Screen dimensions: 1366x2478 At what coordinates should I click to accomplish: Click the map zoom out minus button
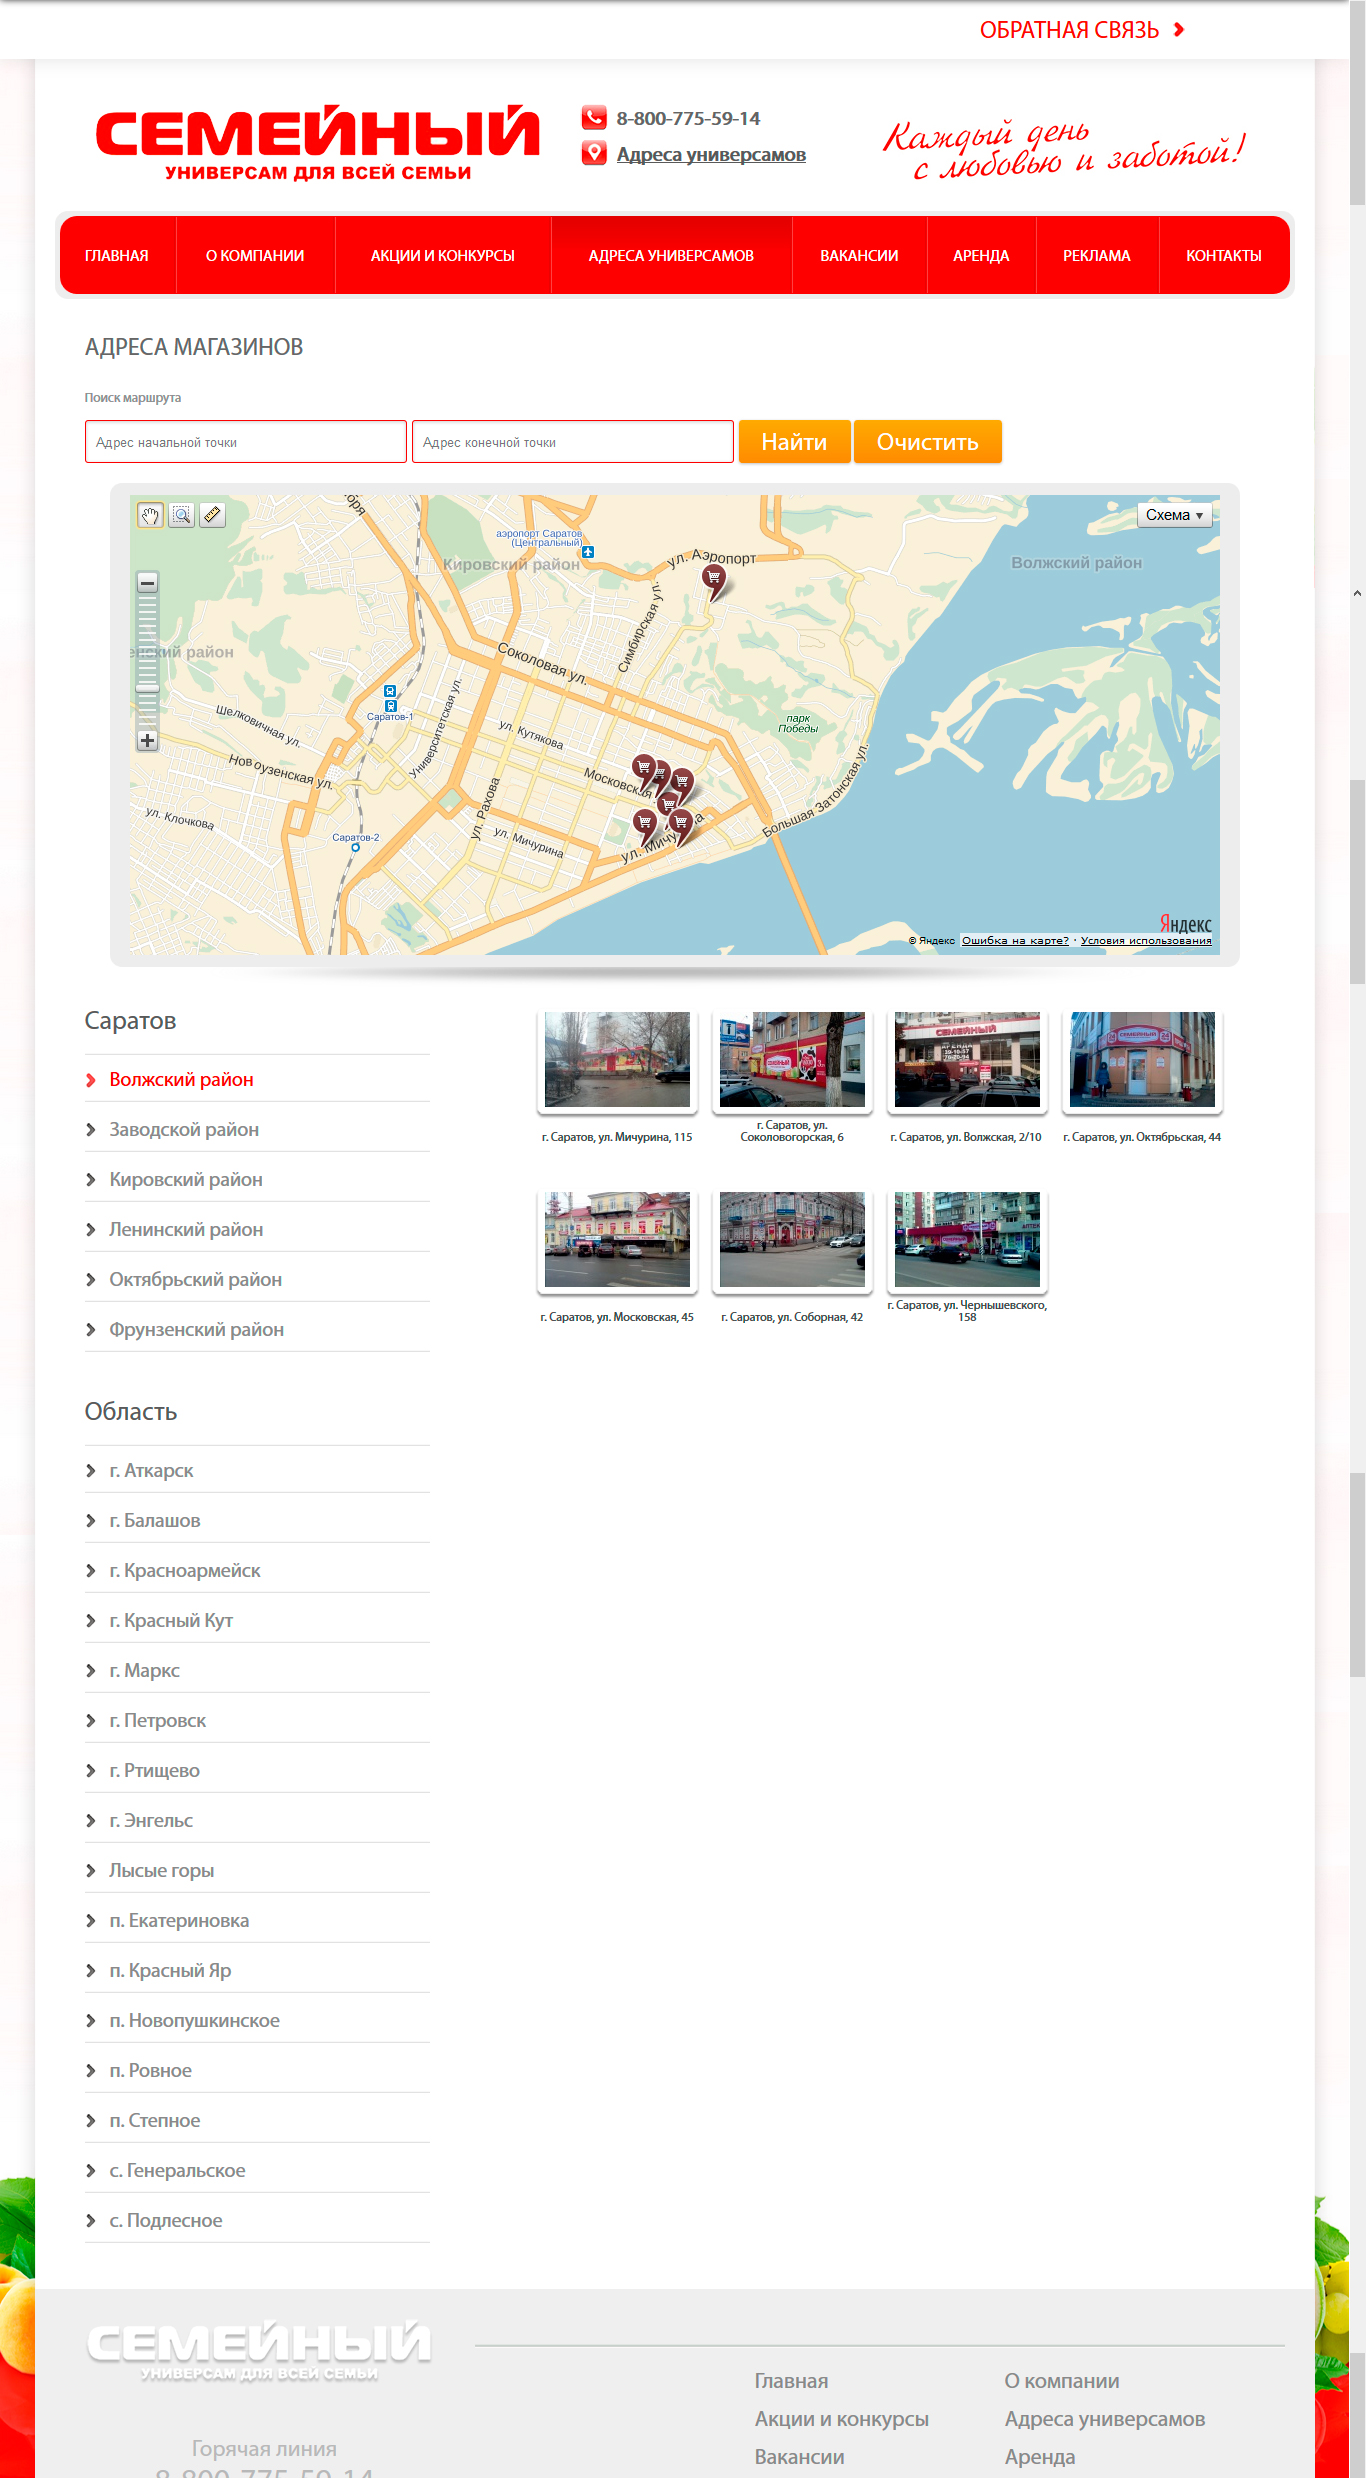coord(147,583)
